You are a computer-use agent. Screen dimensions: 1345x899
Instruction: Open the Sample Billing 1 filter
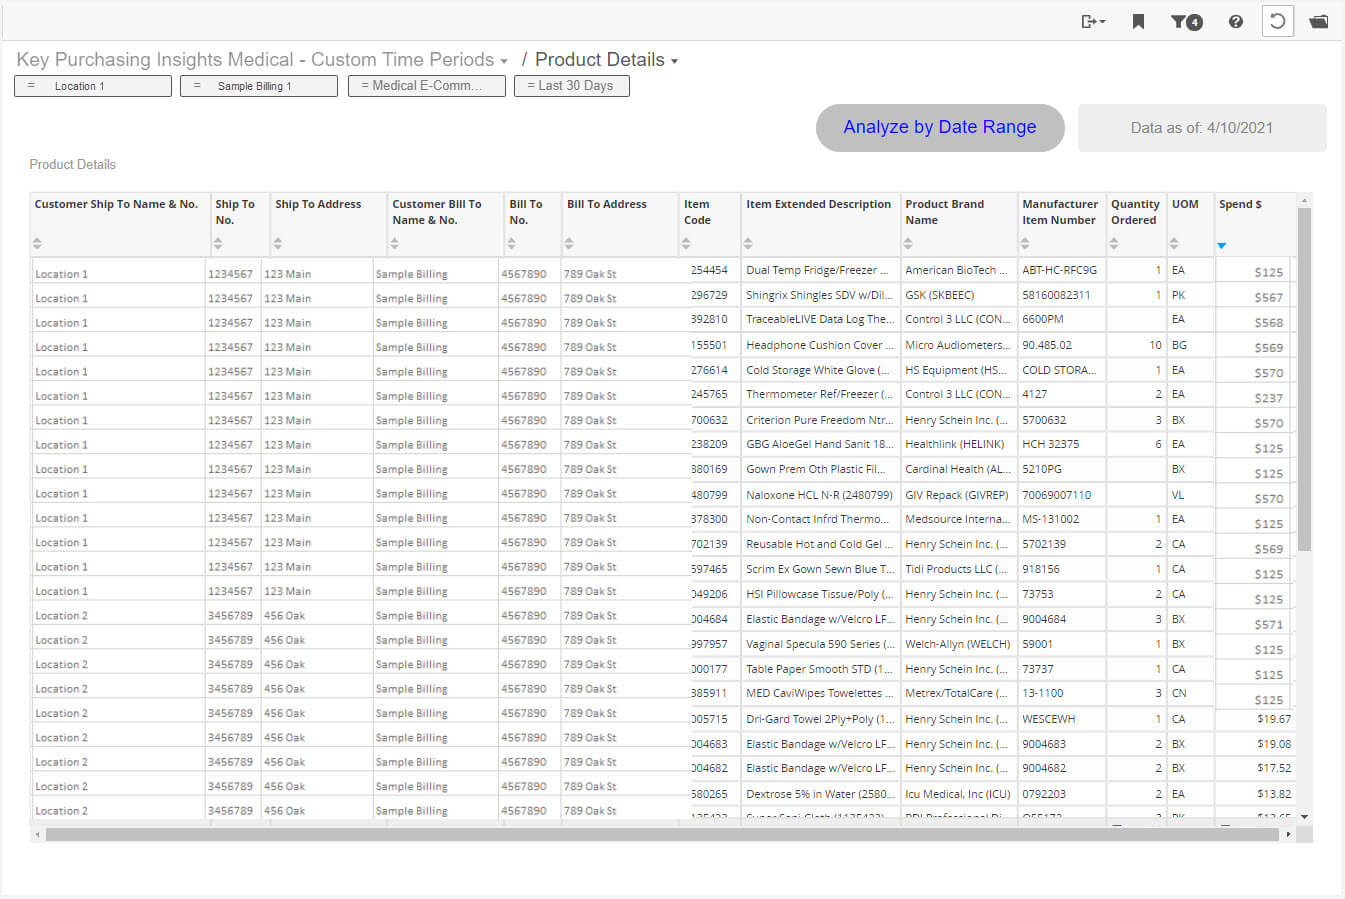[x=258, y=86]
